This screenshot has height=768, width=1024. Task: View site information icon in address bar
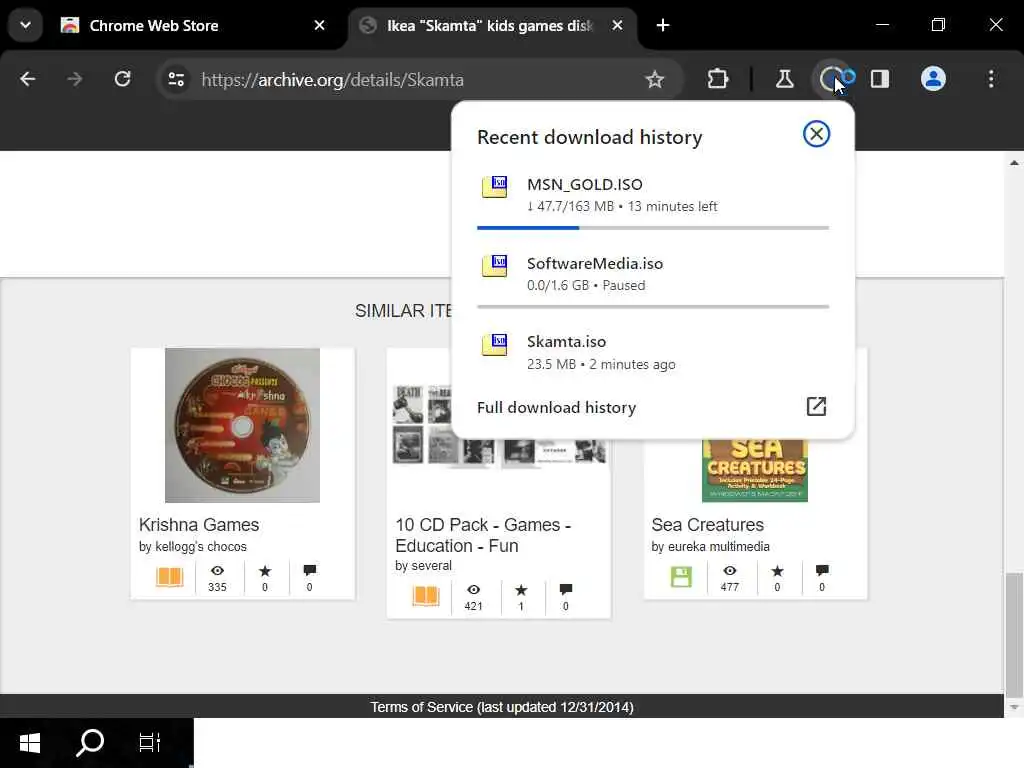(176, 80)
